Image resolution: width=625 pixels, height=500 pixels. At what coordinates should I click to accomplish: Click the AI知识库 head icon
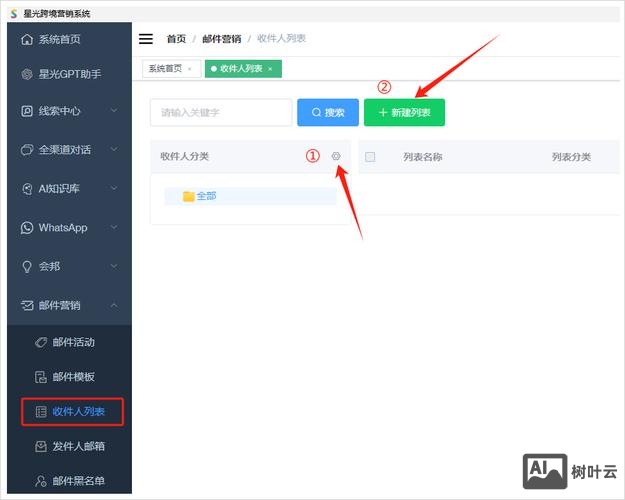tap(27, 188)
